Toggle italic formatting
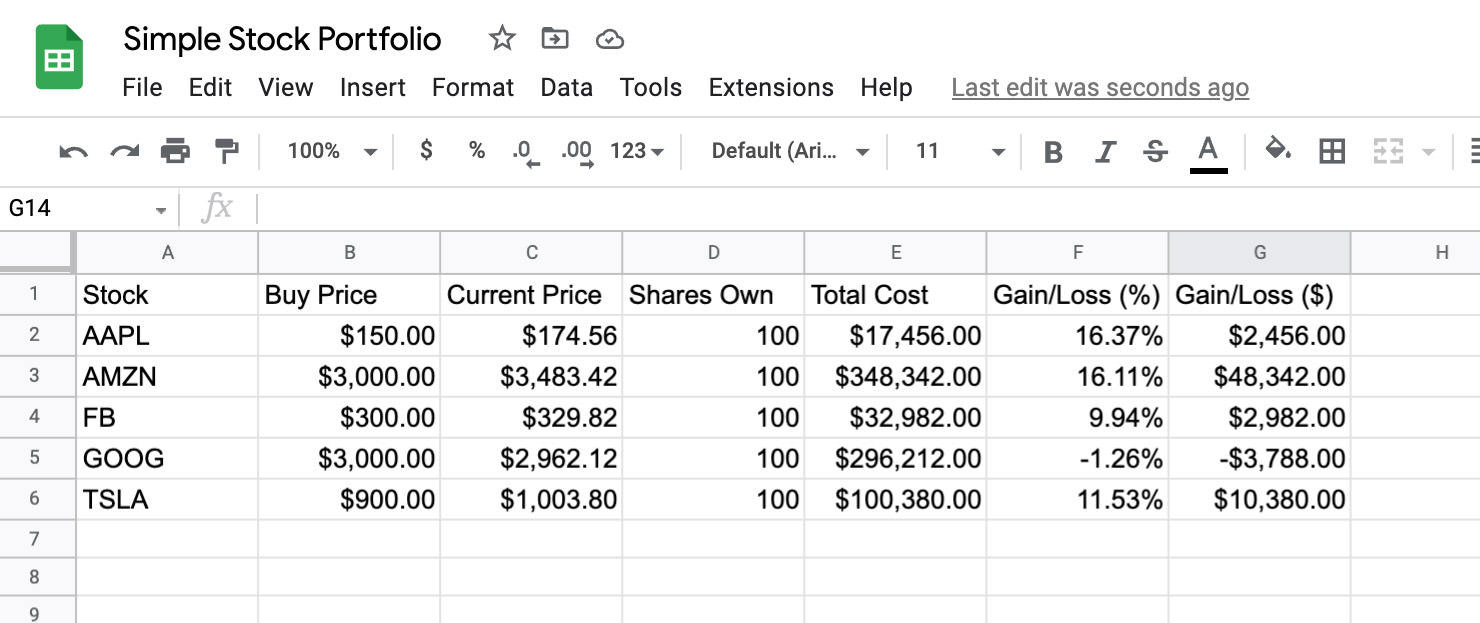 [x=1104, y=152]
